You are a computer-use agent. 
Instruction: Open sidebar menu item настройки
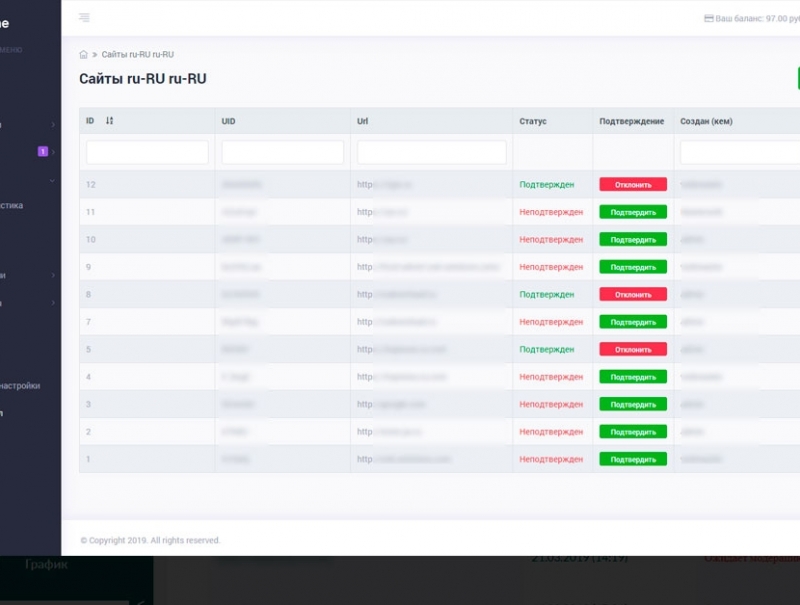pyautogui.click(x=20, y=386)
